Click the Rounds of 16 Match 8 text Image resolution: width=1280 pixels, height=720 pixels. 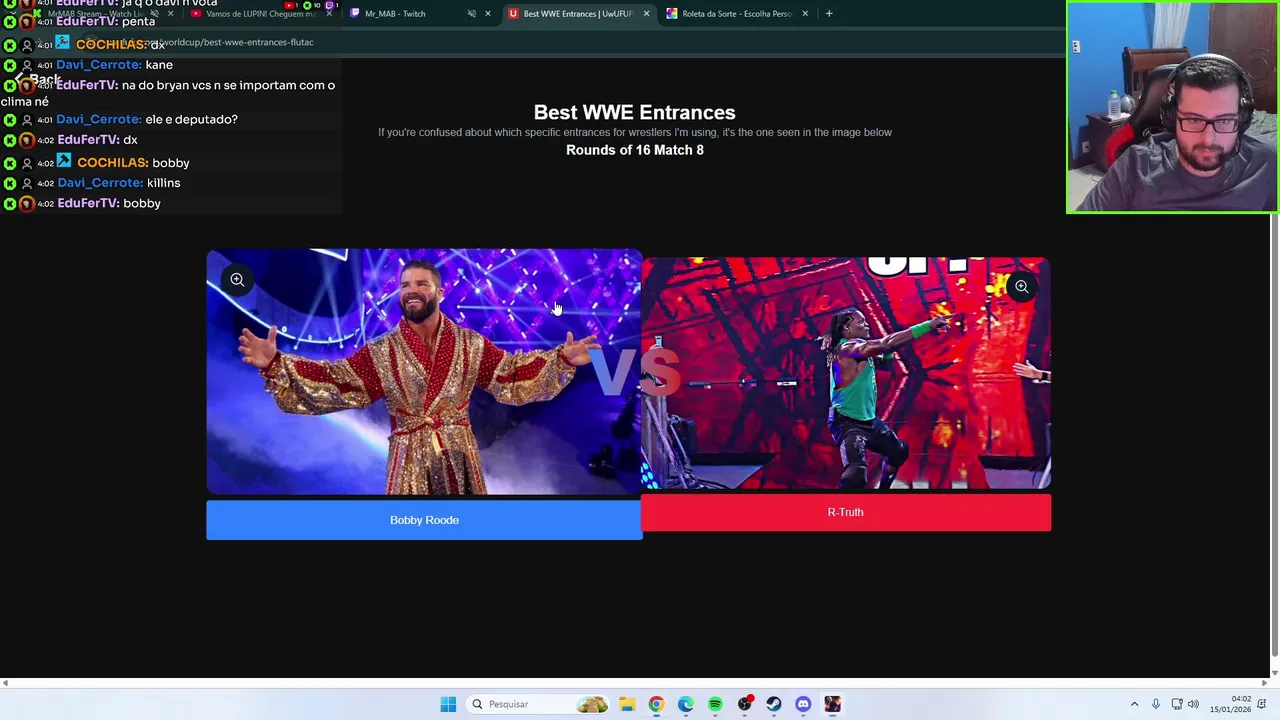[x=635, y=150]
